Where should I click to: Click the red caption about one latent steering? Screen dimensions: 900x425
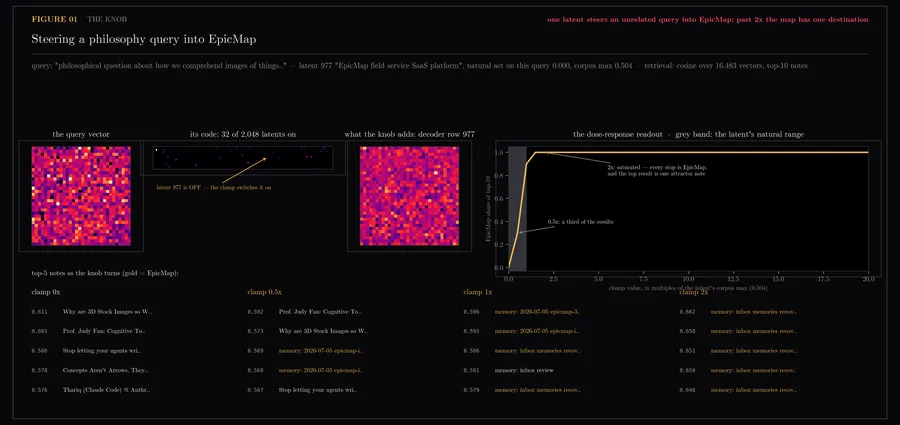(708, 20)
